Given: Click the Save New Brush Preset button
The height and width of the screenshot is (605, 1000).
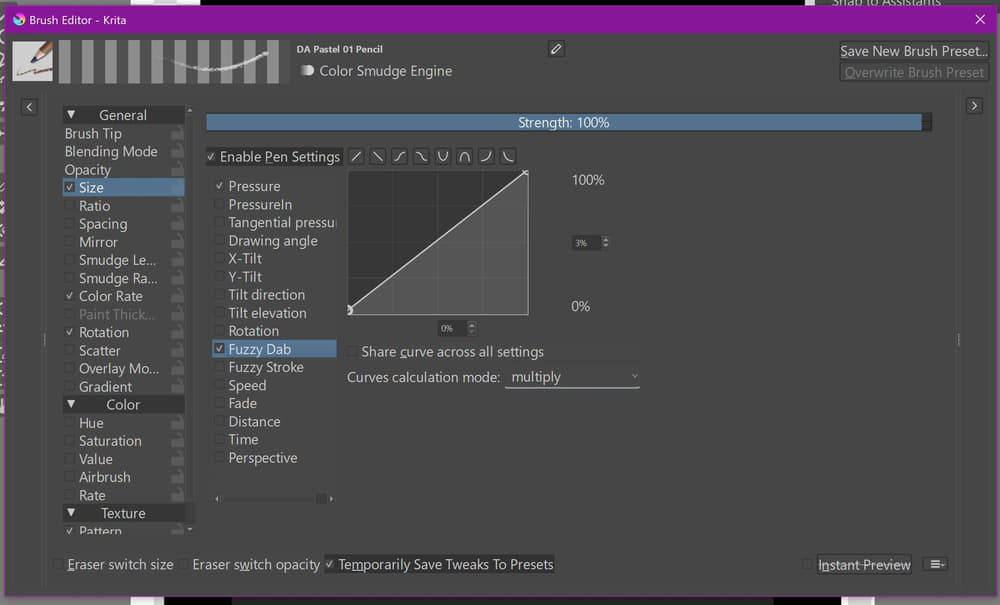Looking at the screenshot, I should [x=914, y=51].
